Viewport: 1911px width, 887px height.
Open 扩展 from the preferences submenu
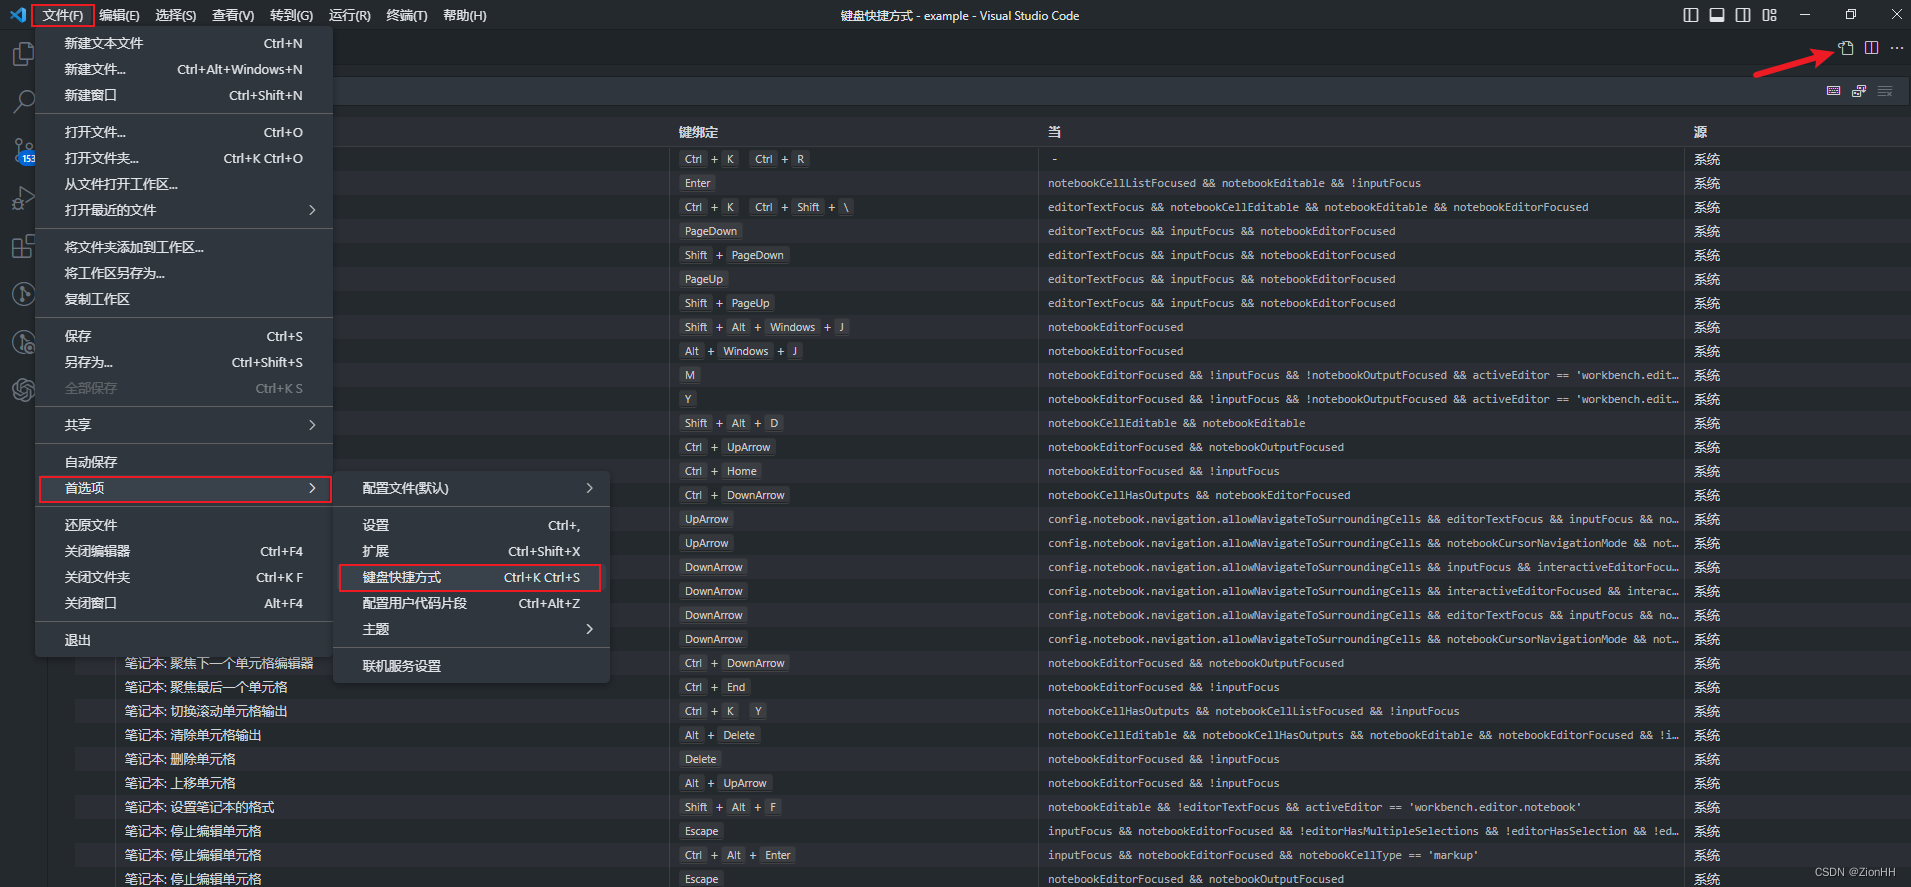pyautogui.click(x=471, y=551)
